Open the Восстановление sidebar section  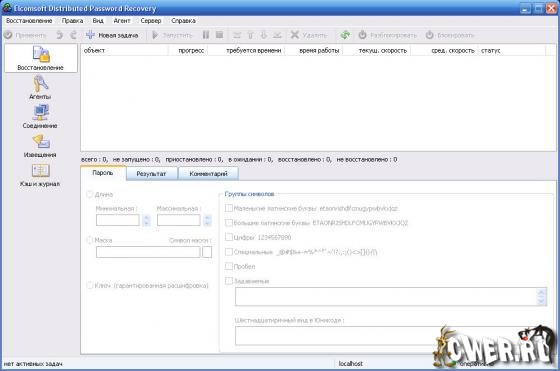tap(41, 58)
